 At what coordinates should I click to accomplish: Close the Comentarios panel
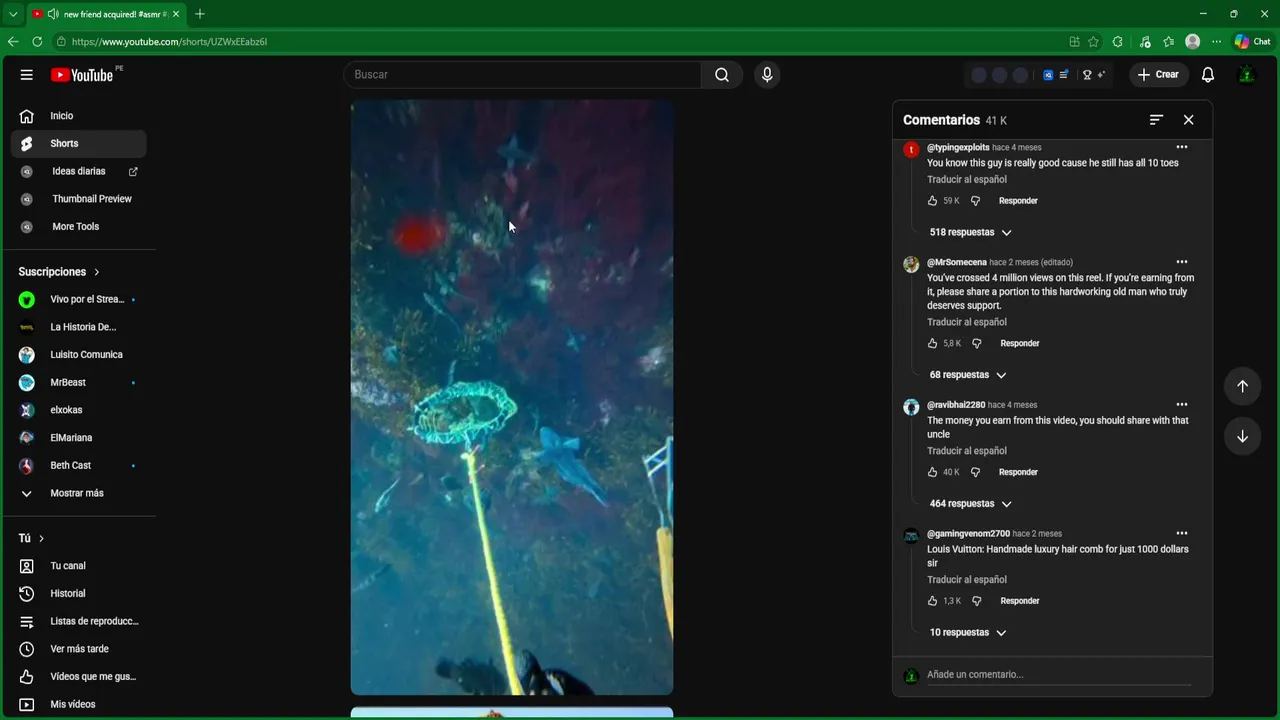1188,120
